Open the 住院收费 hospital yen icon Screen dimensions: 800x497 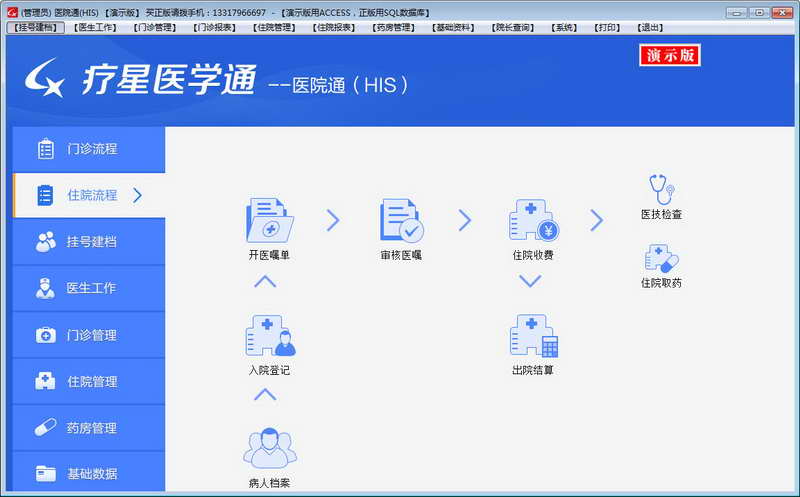[x=534, y=220]
